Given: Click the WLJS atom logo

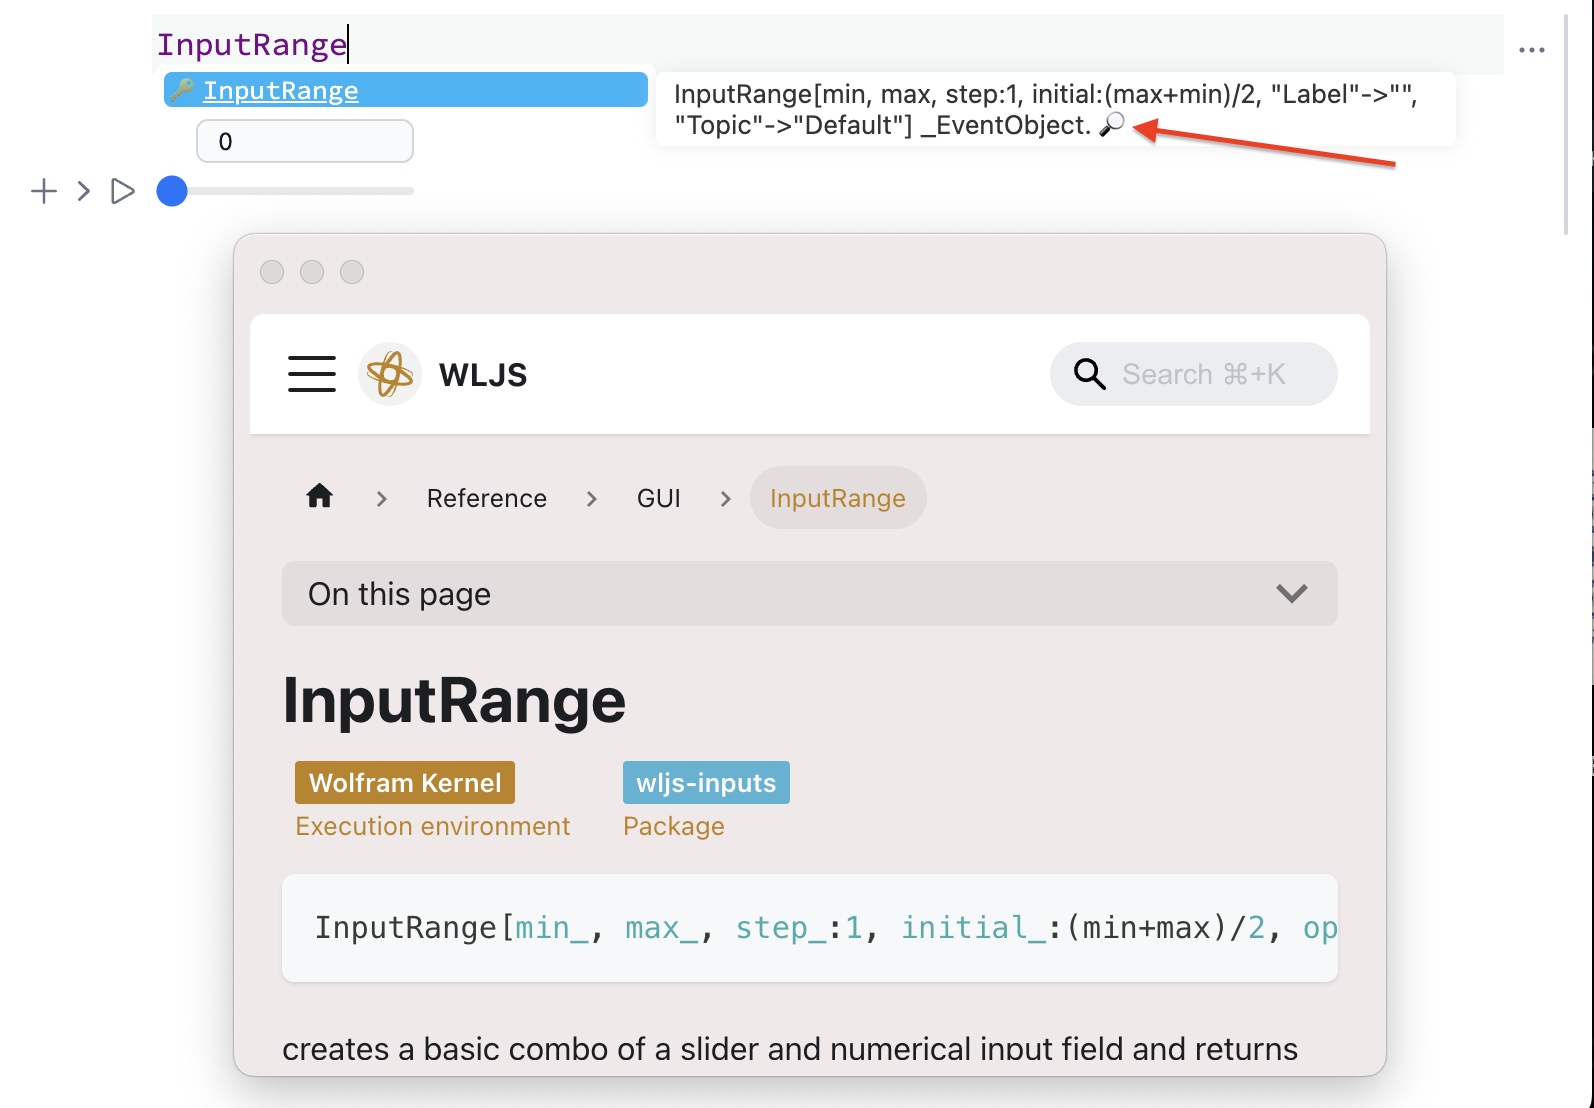Looking at the screenshot, I should coord(390,374).
